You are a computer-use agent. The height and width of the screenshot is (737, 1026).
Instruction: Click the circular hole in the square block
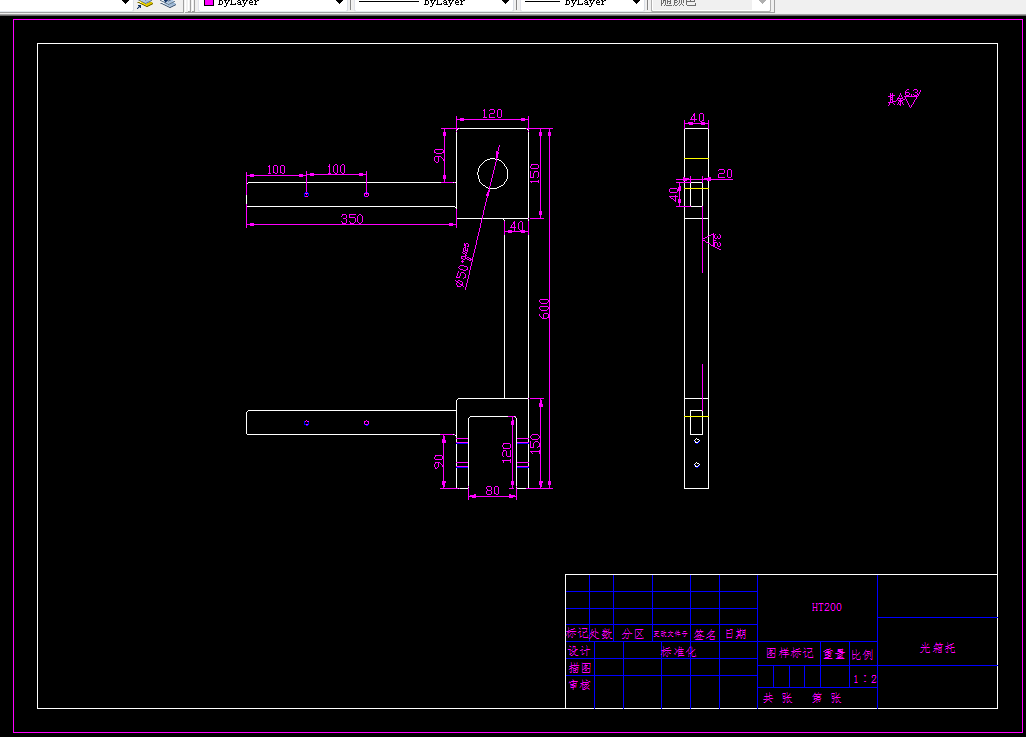coord(493,173)
